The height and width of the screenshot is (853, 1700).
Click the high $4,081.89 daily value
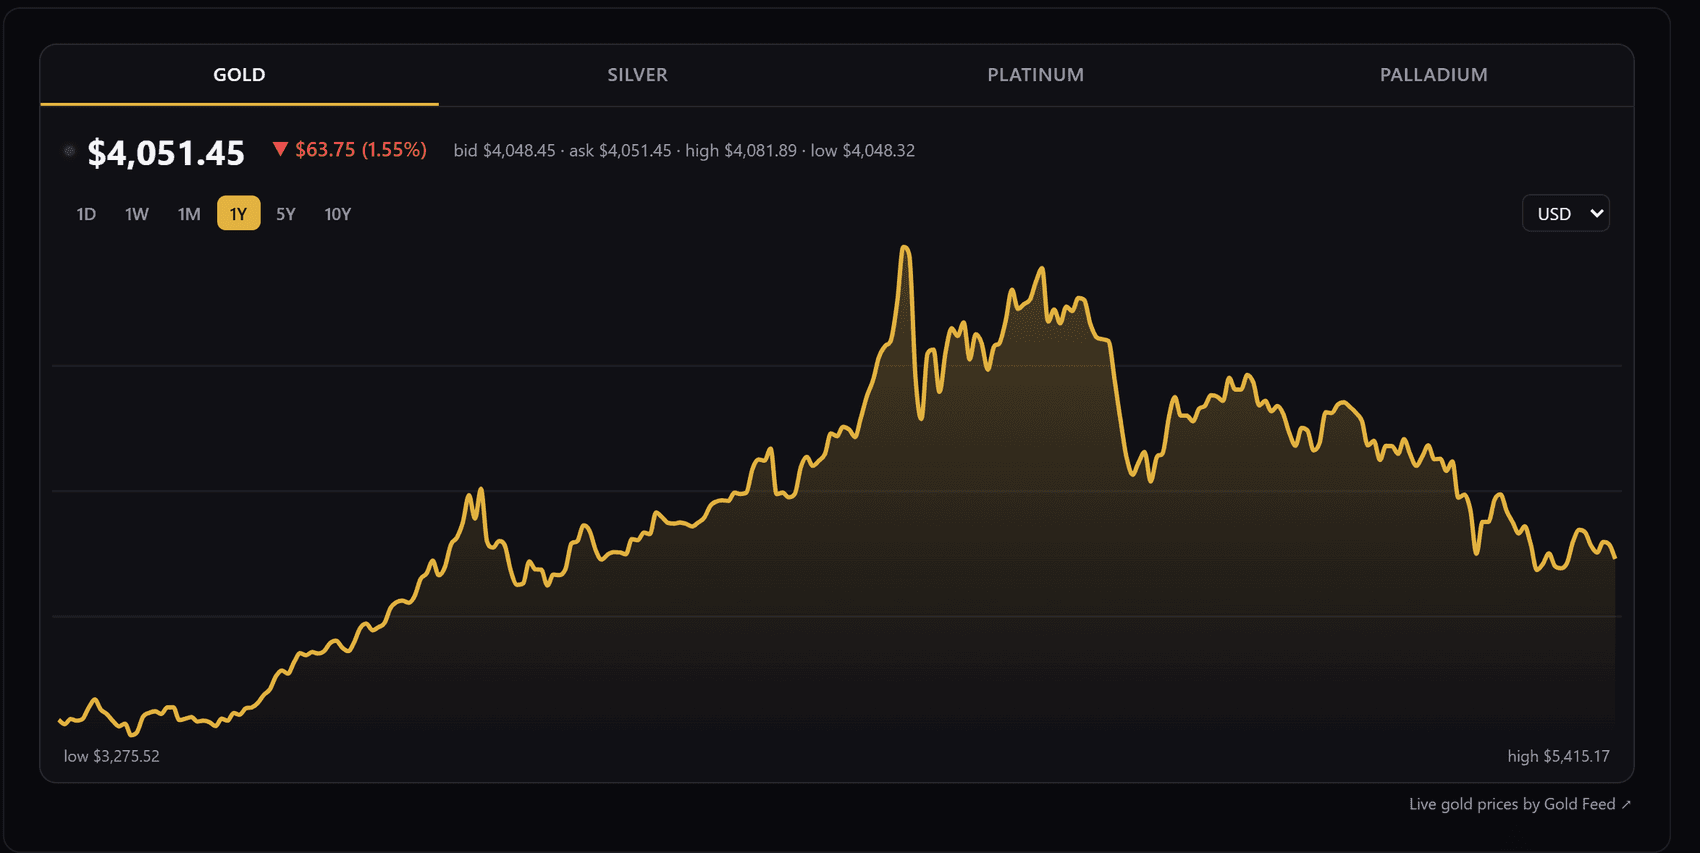click(x=741, y=150)
